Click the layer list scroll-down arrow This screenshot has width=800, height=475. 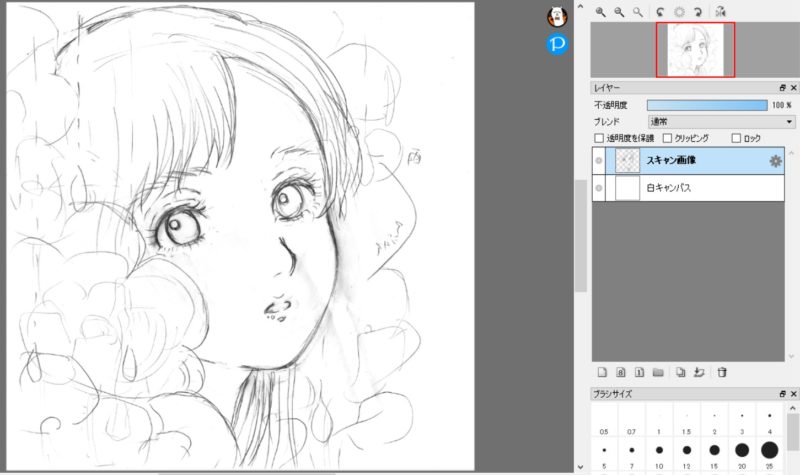pos(791,356)
